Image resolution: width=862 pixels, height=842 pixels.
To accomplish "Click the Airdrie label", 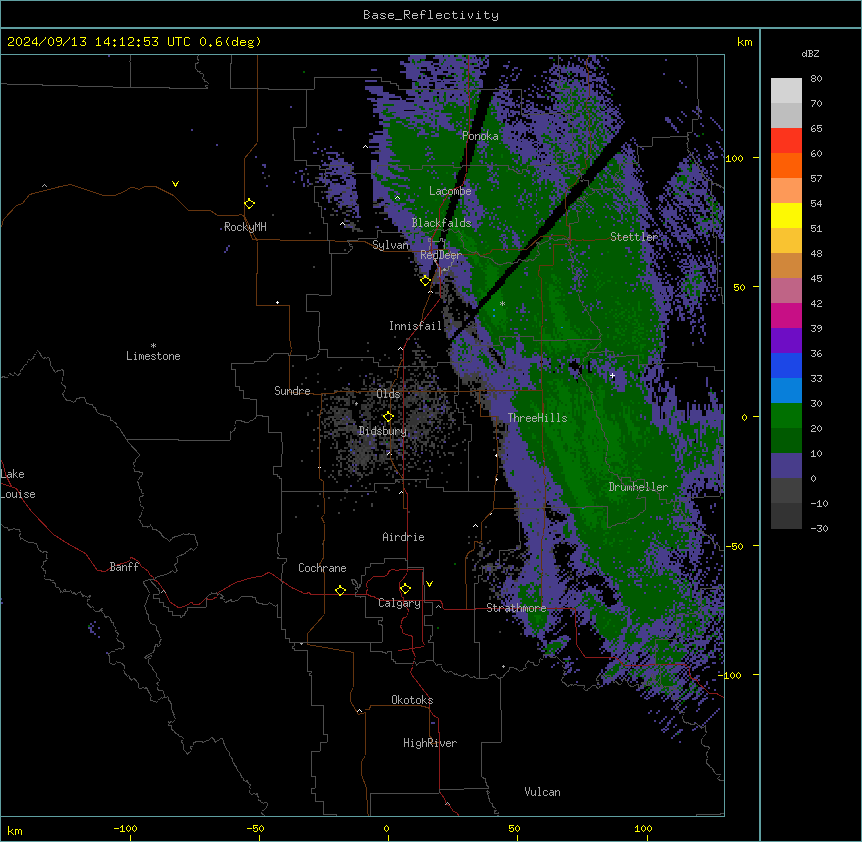I will click(x=404, y=537).
